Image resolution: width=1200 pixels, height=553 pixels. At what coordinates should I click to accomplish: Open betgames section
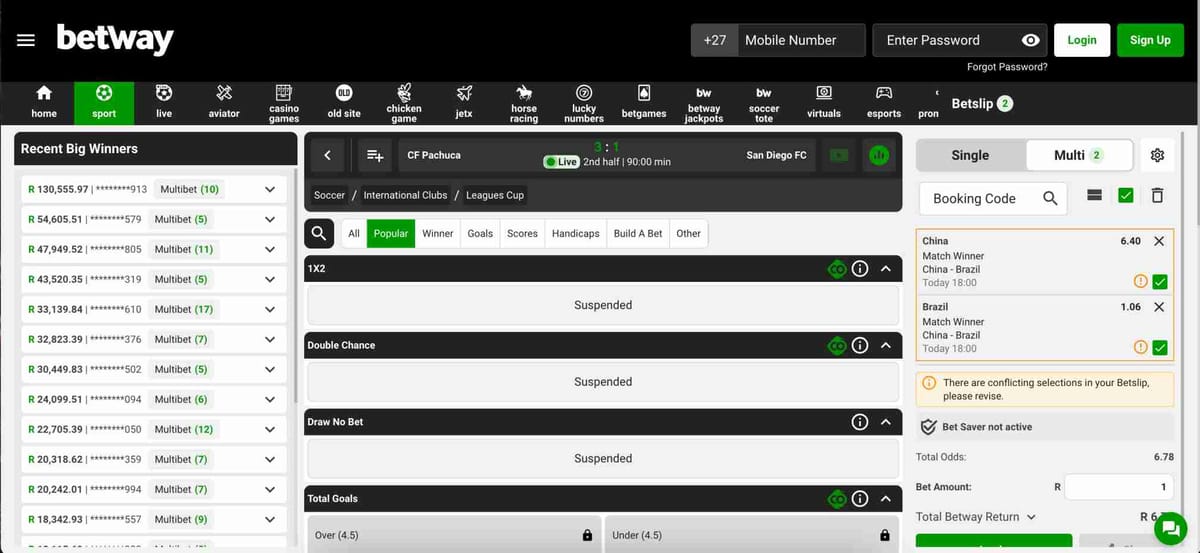[644, 102]
